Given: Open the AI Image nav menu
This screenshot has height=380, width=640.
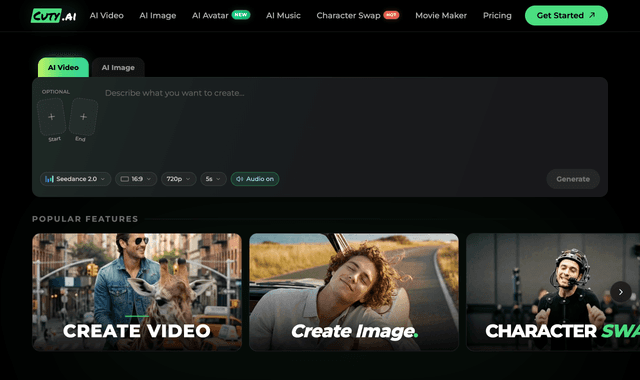Looking at the screenshot, I should [158, 16].
